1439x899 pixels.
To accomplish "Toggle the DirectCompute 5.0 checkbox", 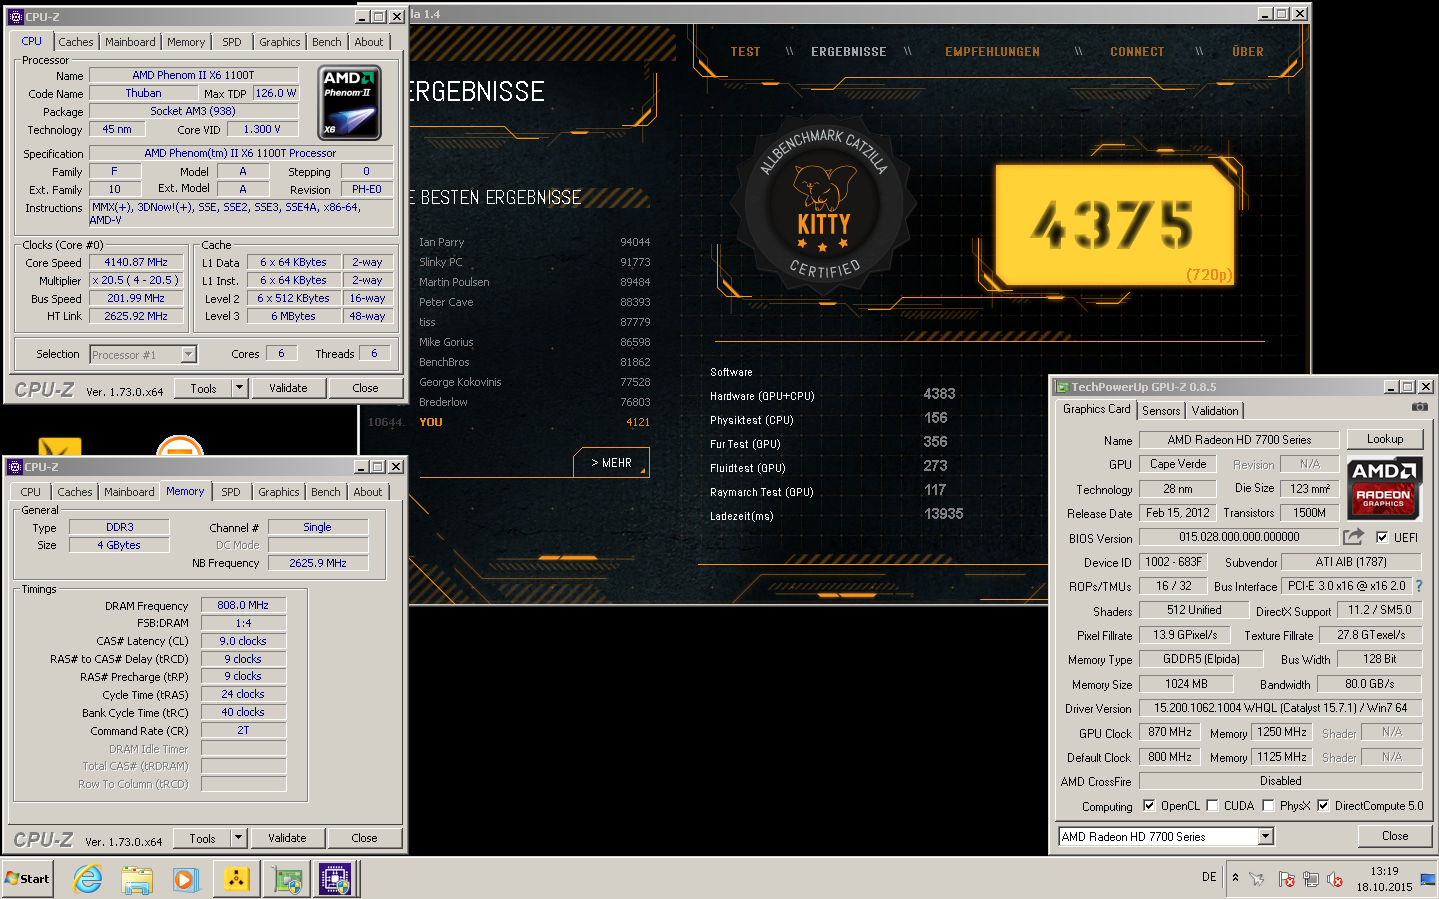I will [1323, 805].
